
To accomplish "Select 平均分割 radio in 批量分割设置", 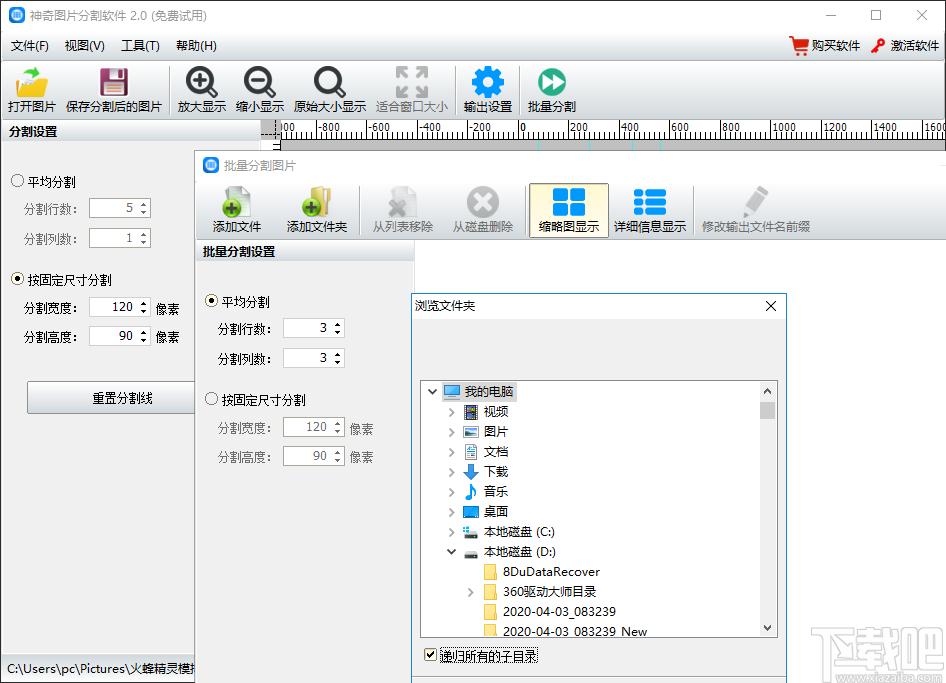I will [x=211, y=300].
